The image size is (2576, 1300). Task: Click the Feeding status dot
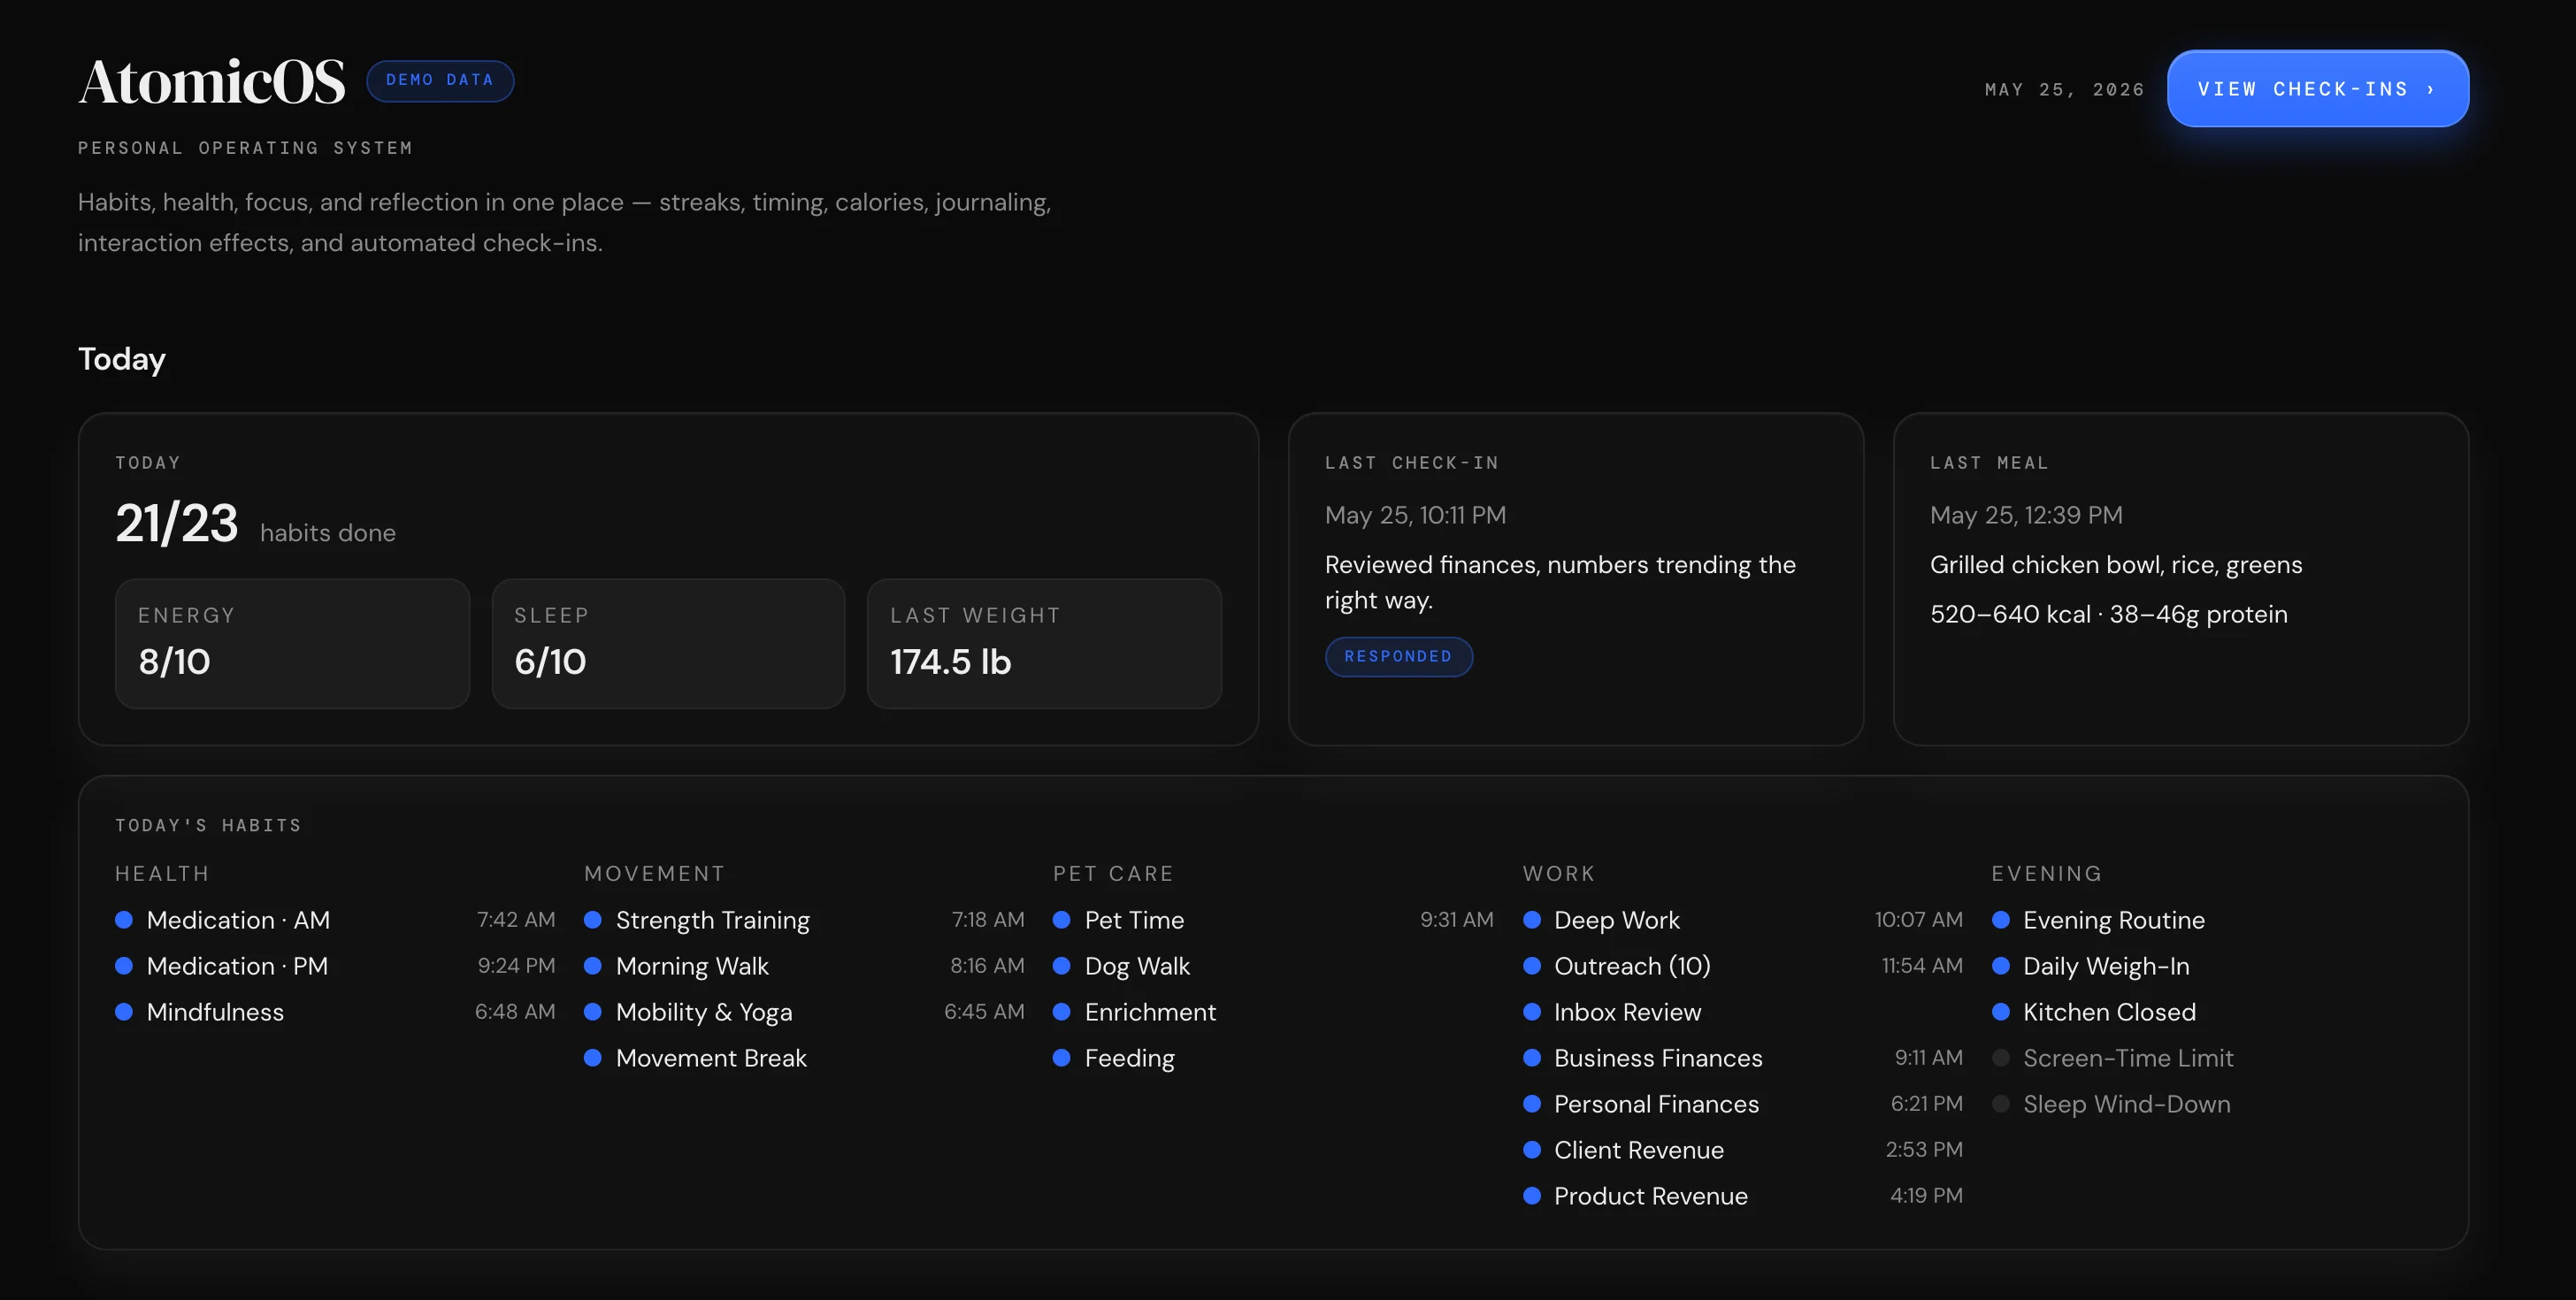[1062, 1058]
